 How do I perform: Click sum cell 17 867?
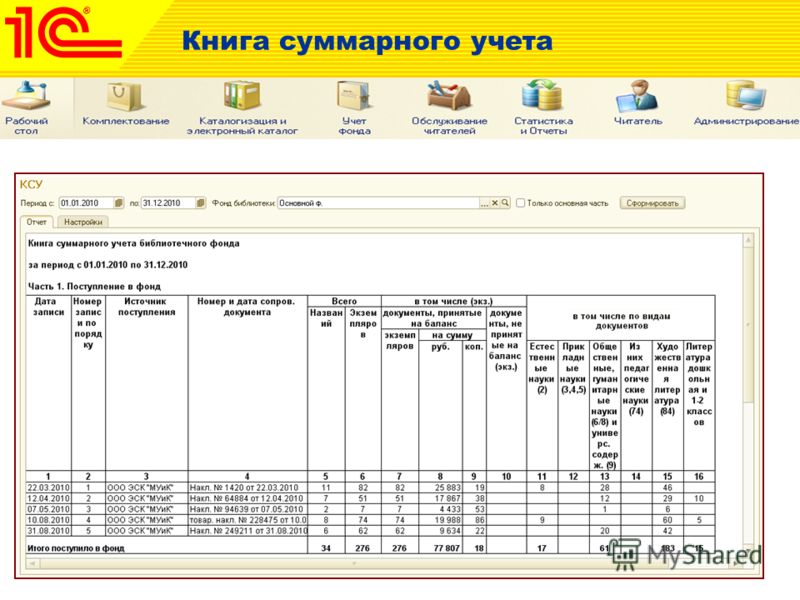(x=440, y=498)
